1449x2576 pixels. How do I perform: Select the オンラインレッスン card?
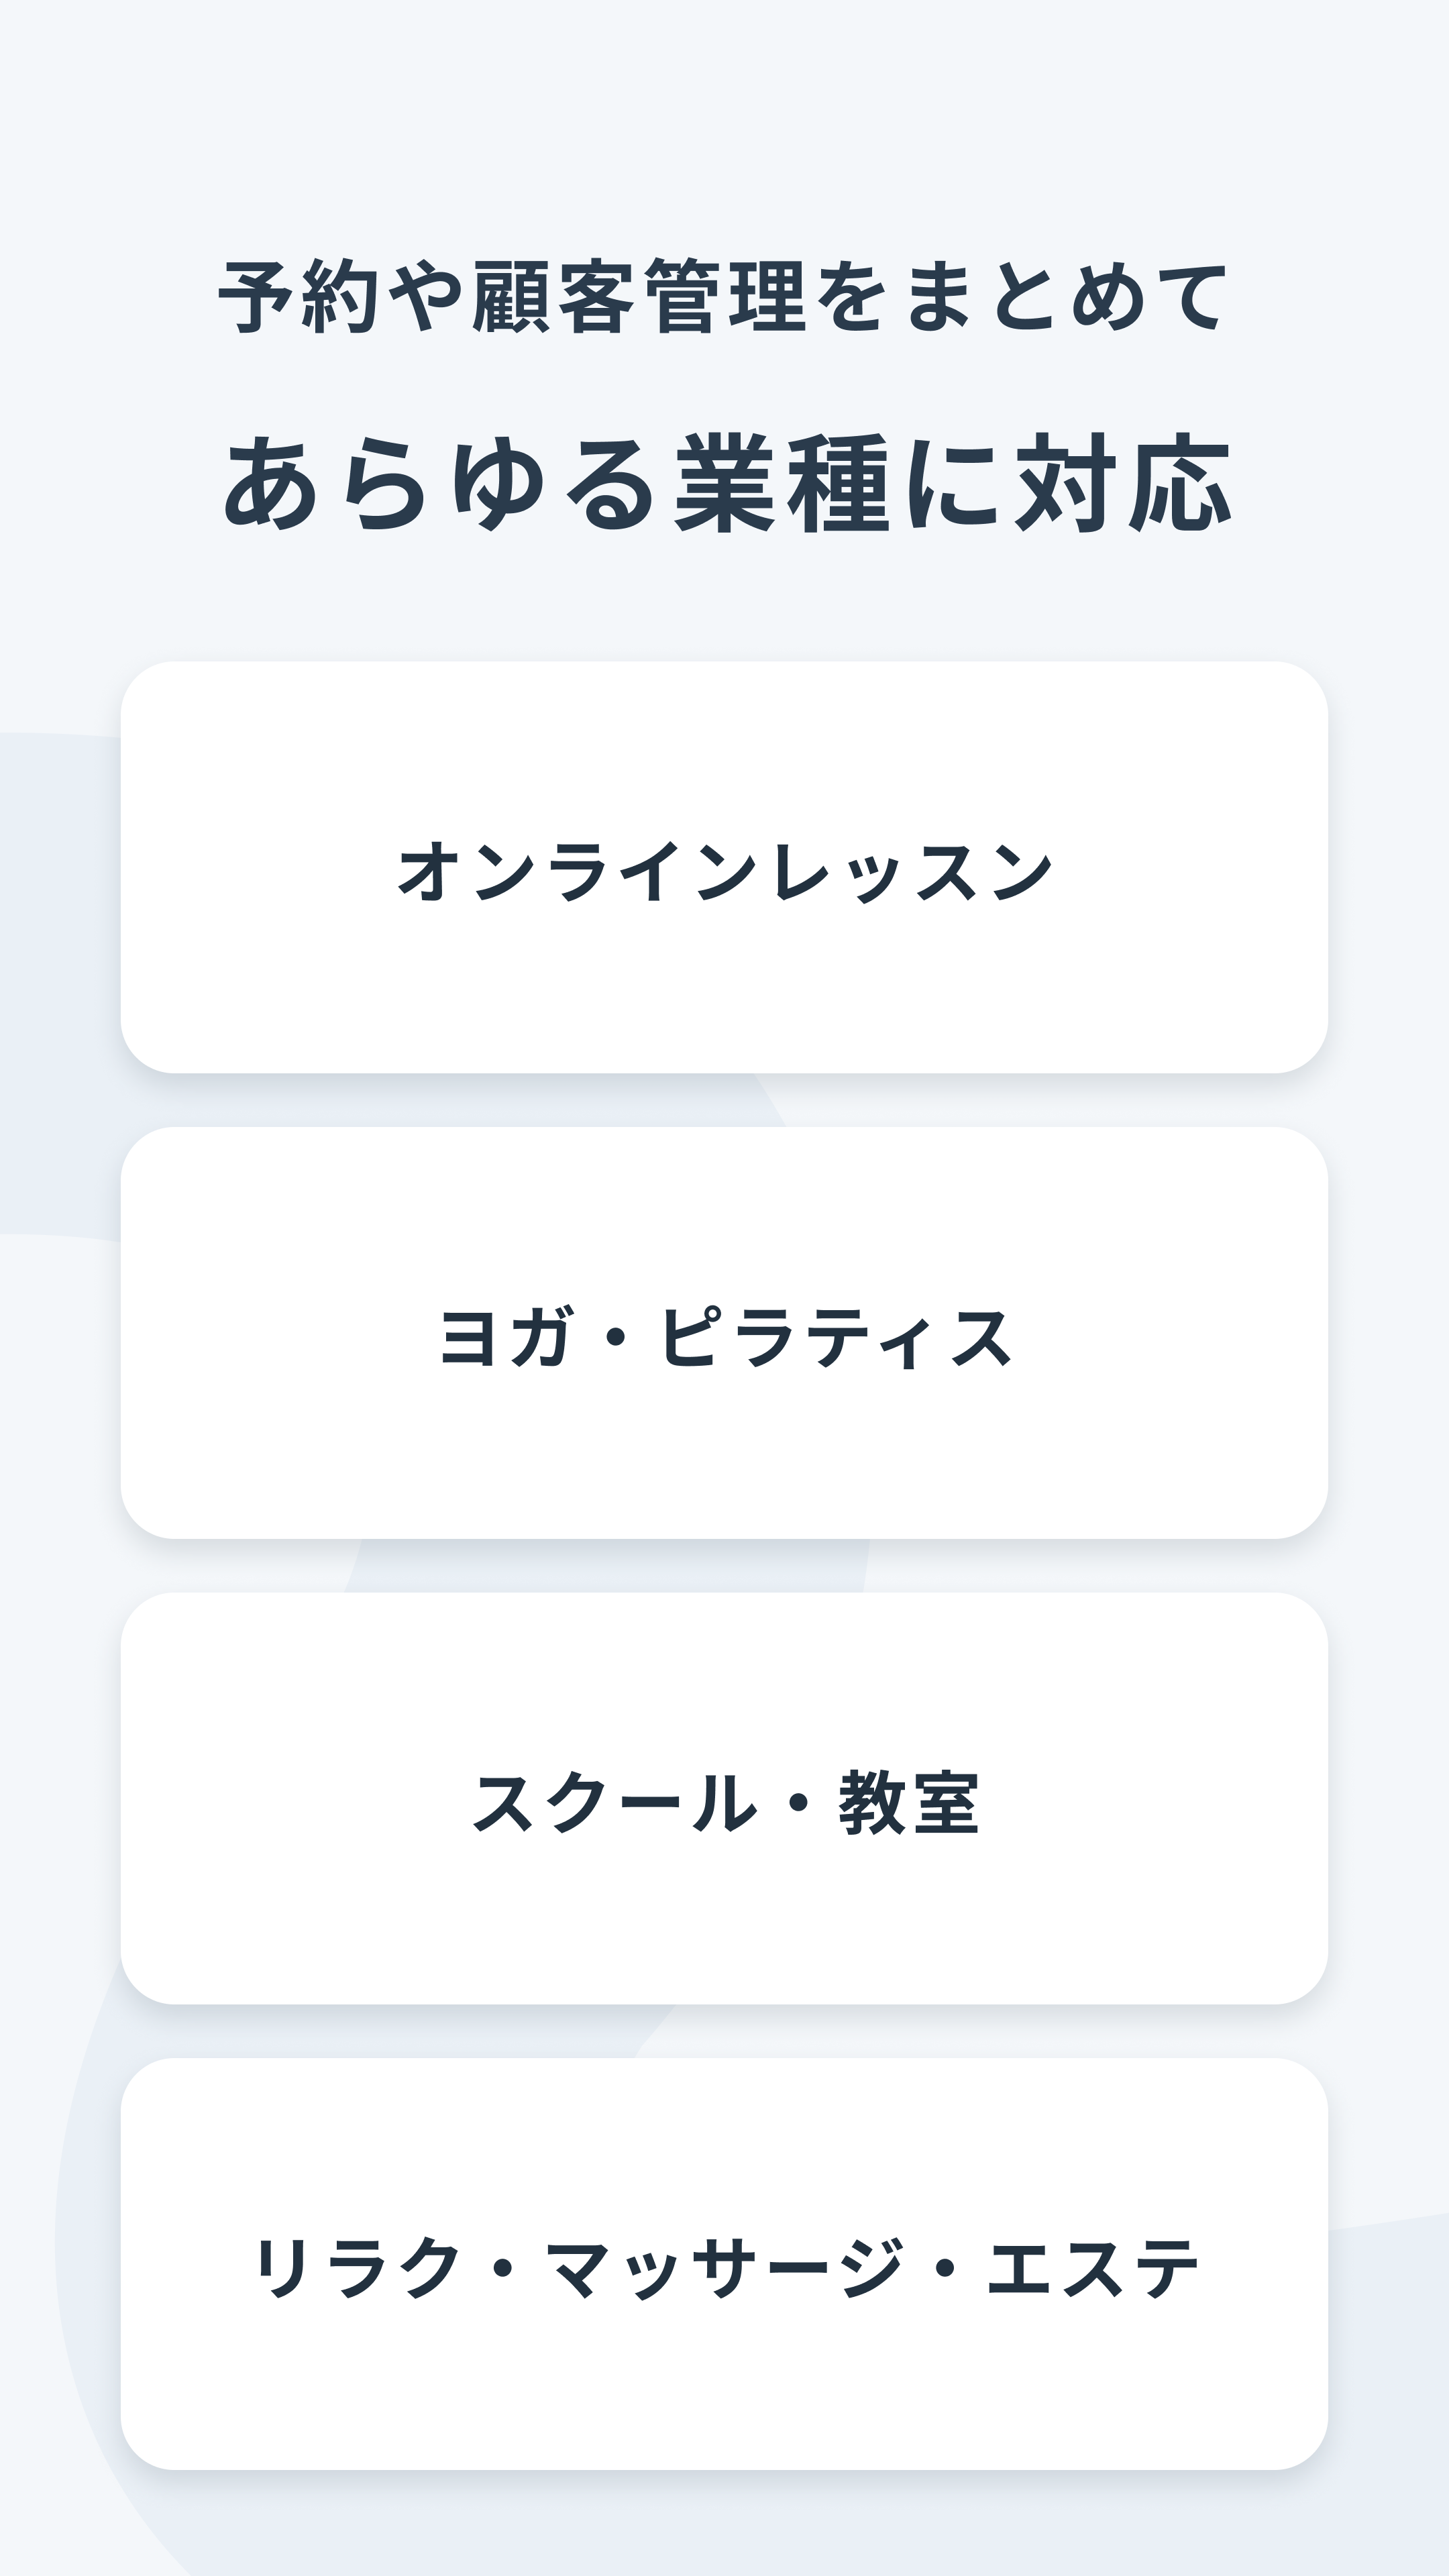click(724, 867)
